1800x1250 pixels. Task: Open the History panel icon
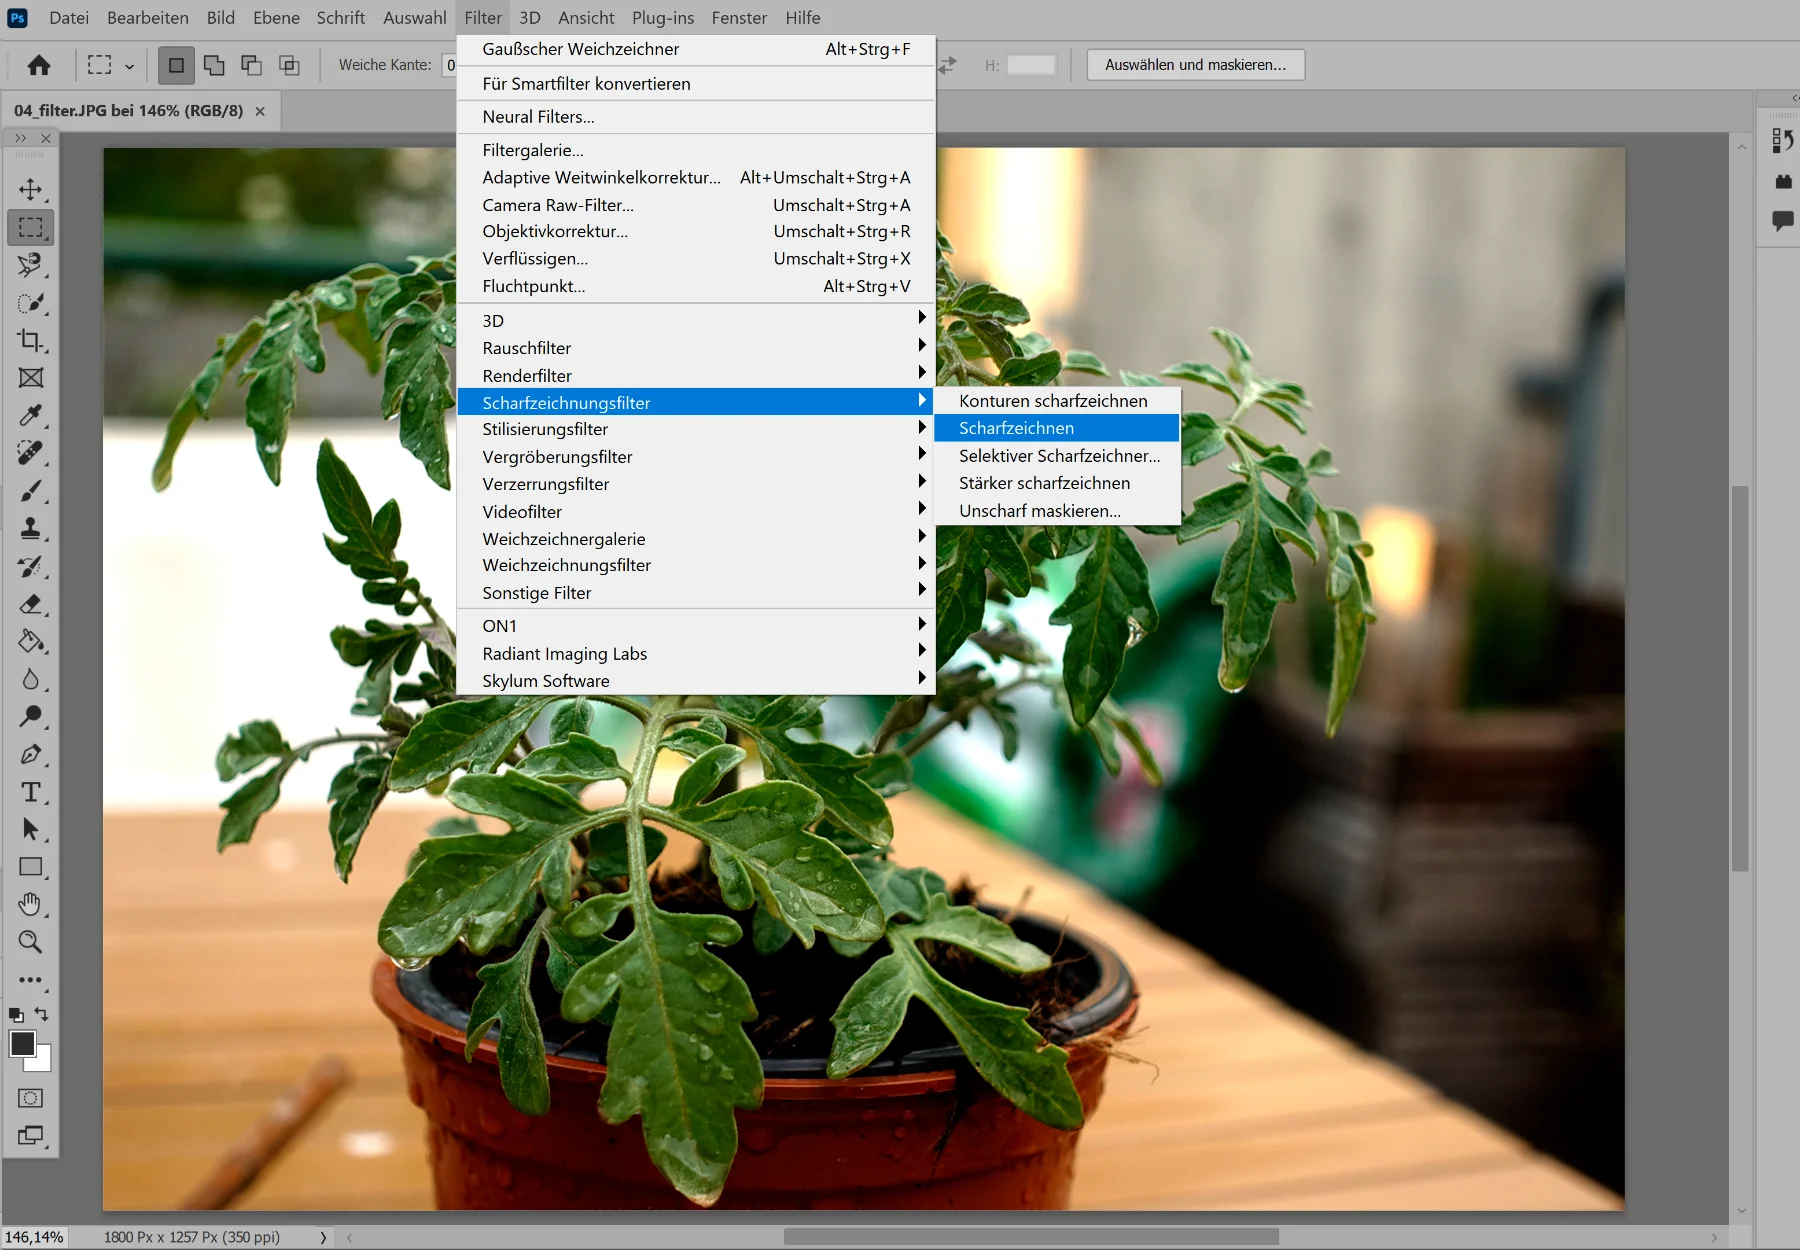pyautogui.click(x=1783, y=141)
